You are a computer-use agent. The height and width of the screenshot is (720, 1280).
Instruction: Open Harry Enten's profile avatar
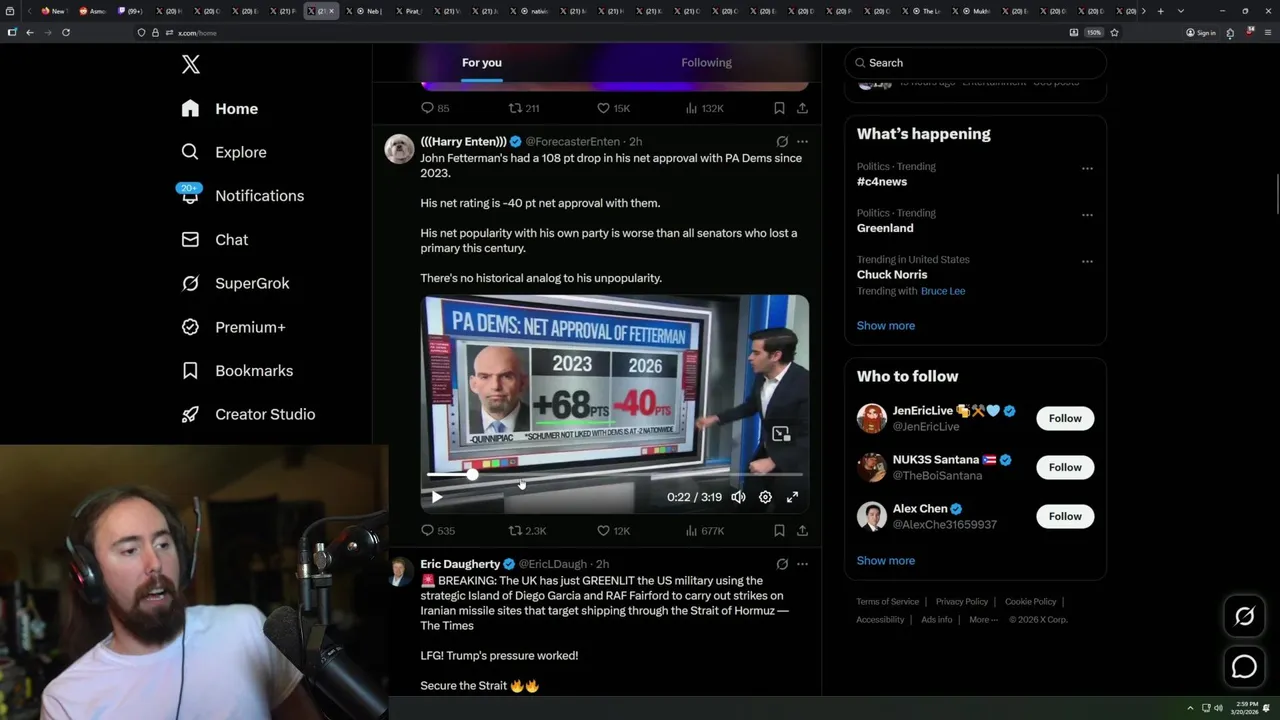click(400, 148)
